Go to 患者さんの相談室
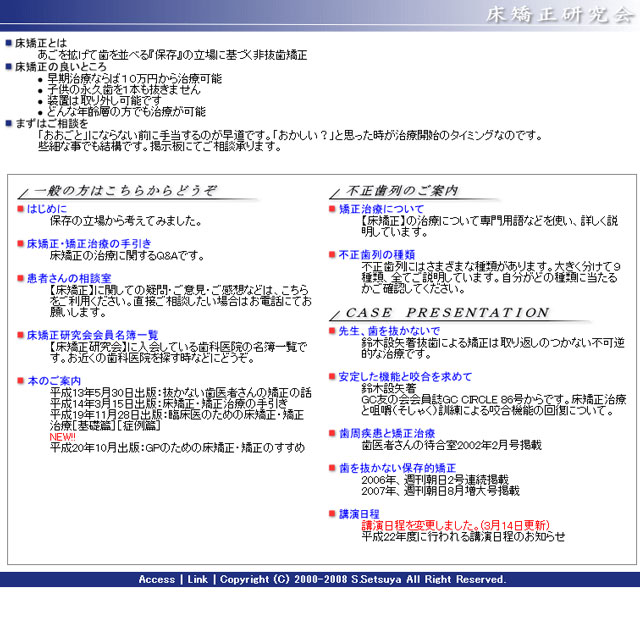 click(68, 278)
